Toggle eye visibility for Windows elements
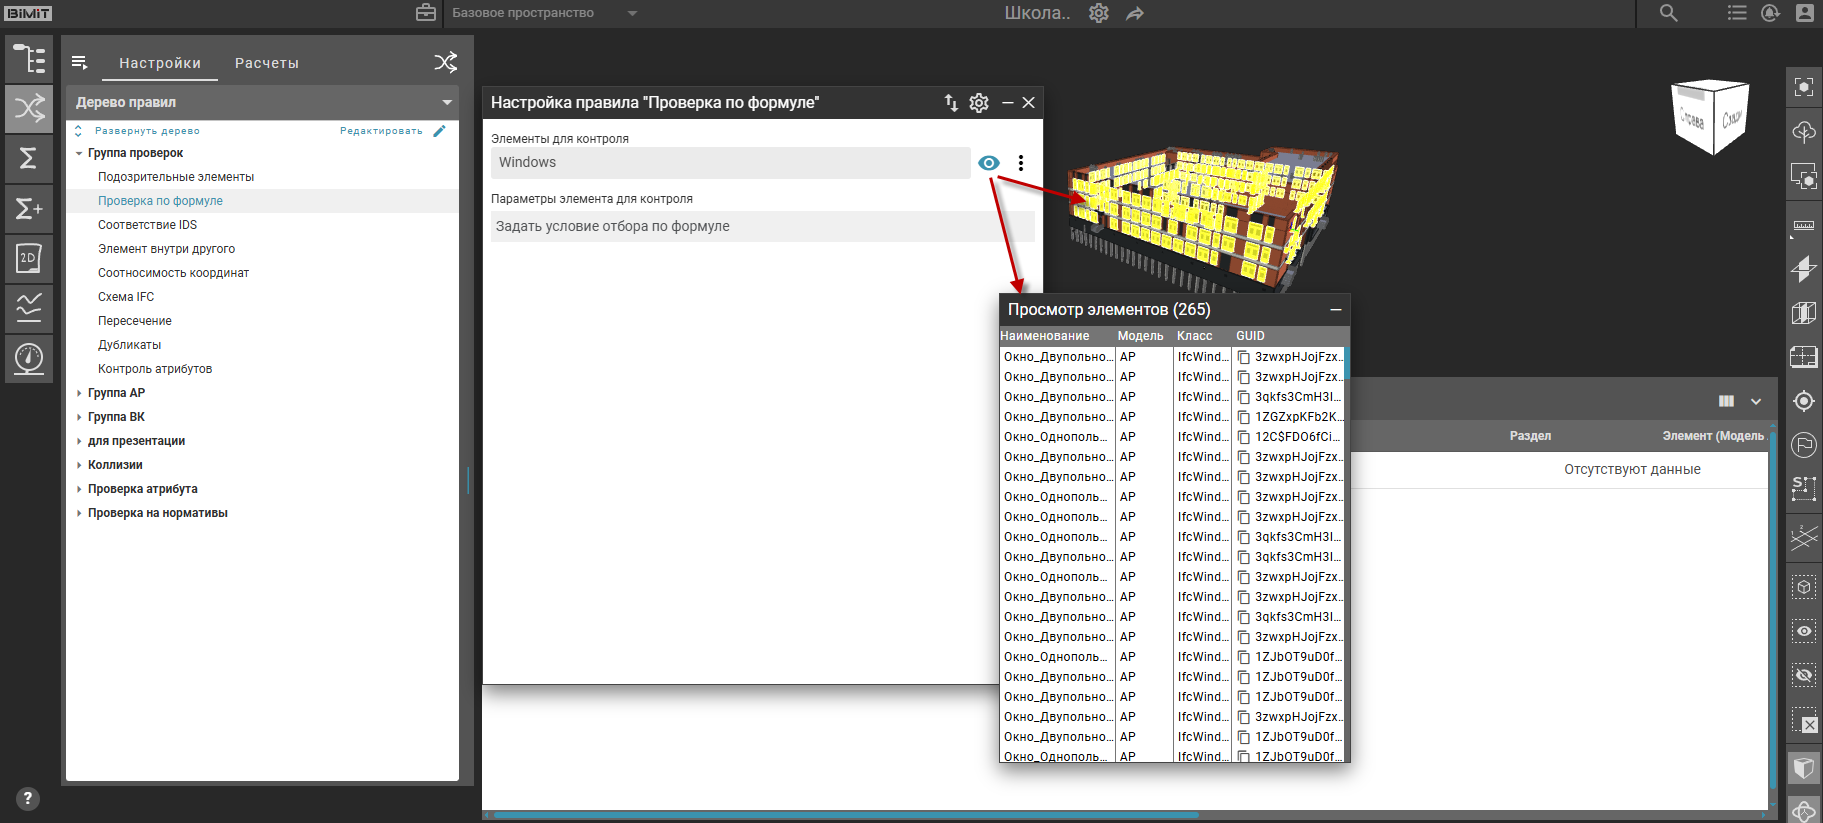 (988, 163)
